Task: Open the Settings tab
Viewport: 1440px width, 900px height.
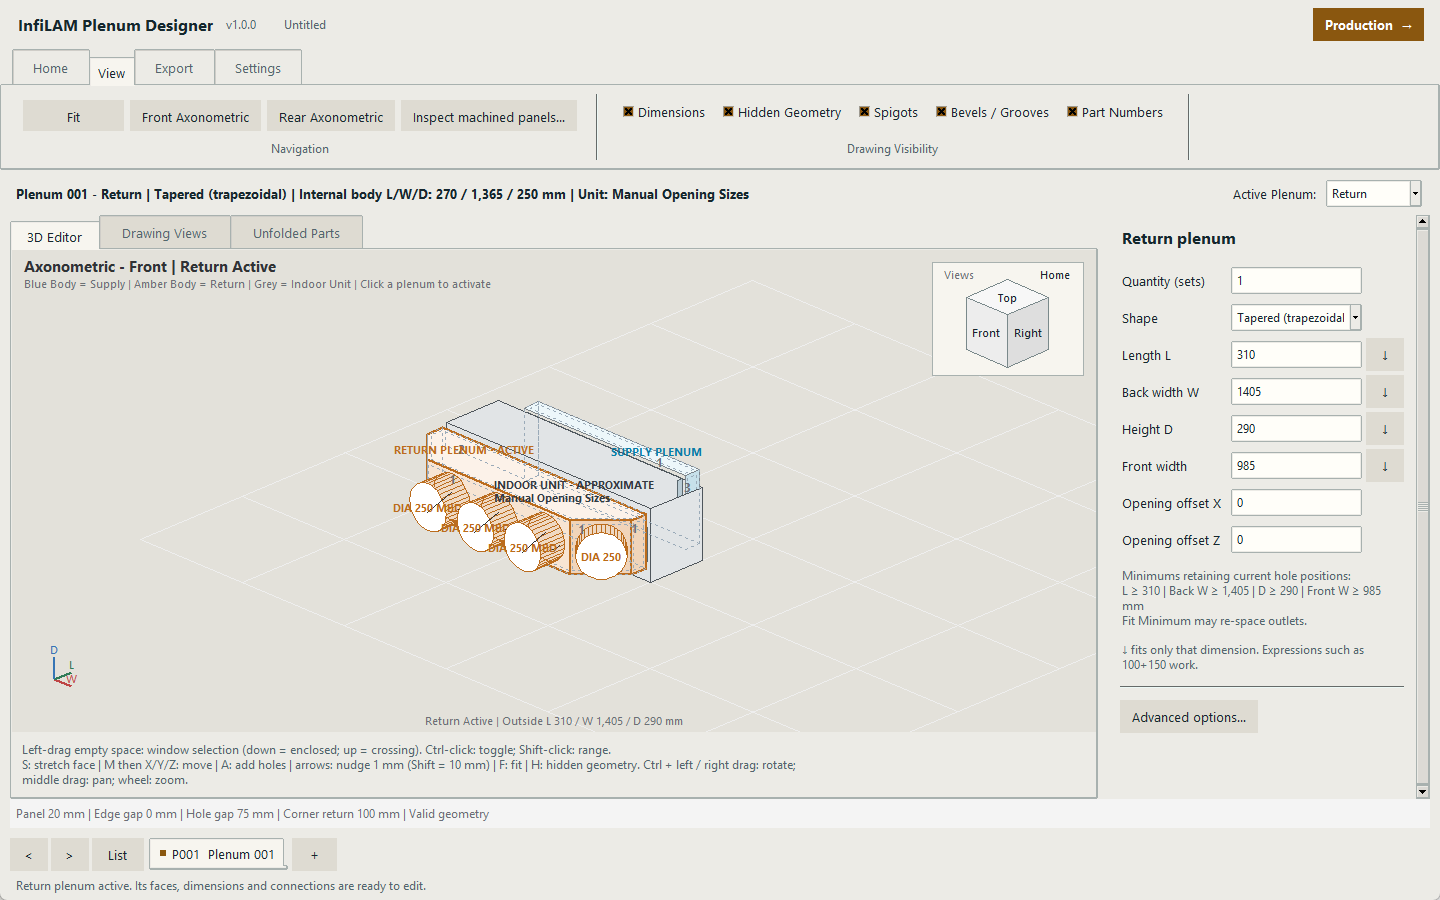Action: click(x=258, y=68)
